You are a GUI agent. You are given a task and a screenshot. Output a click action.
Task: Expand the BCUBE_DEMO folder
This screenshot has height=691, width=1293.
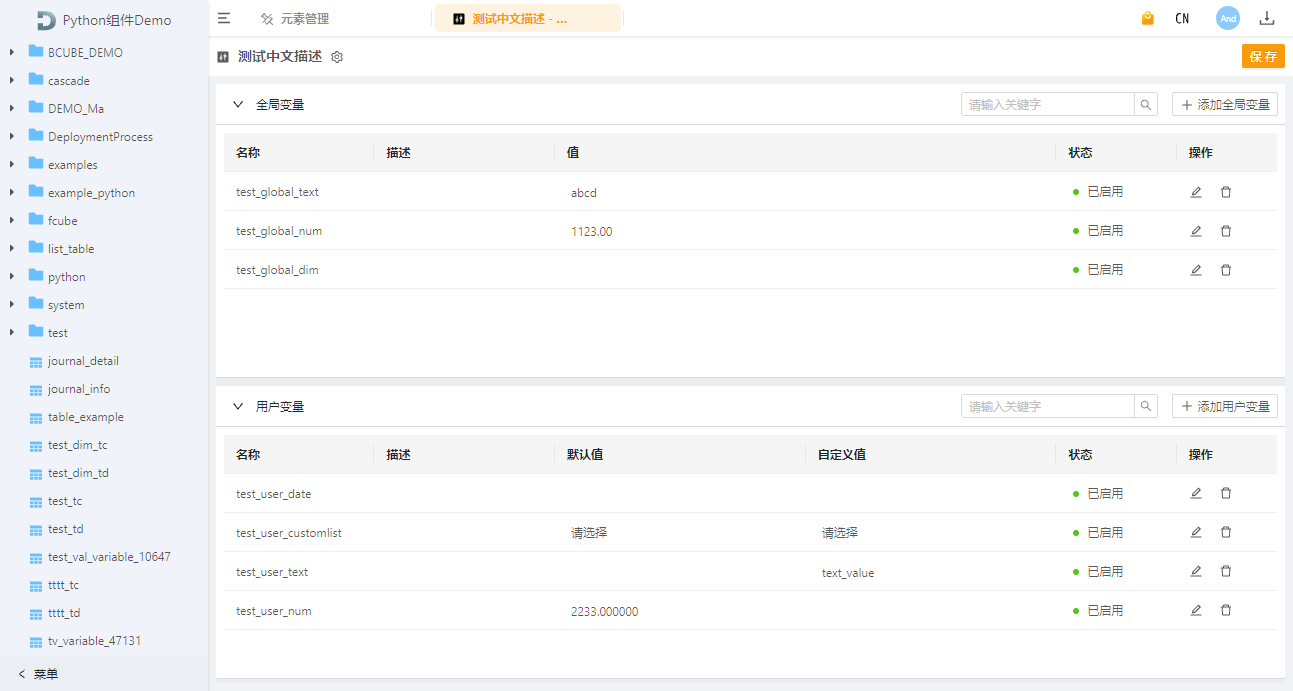click(x=12, y=52)
